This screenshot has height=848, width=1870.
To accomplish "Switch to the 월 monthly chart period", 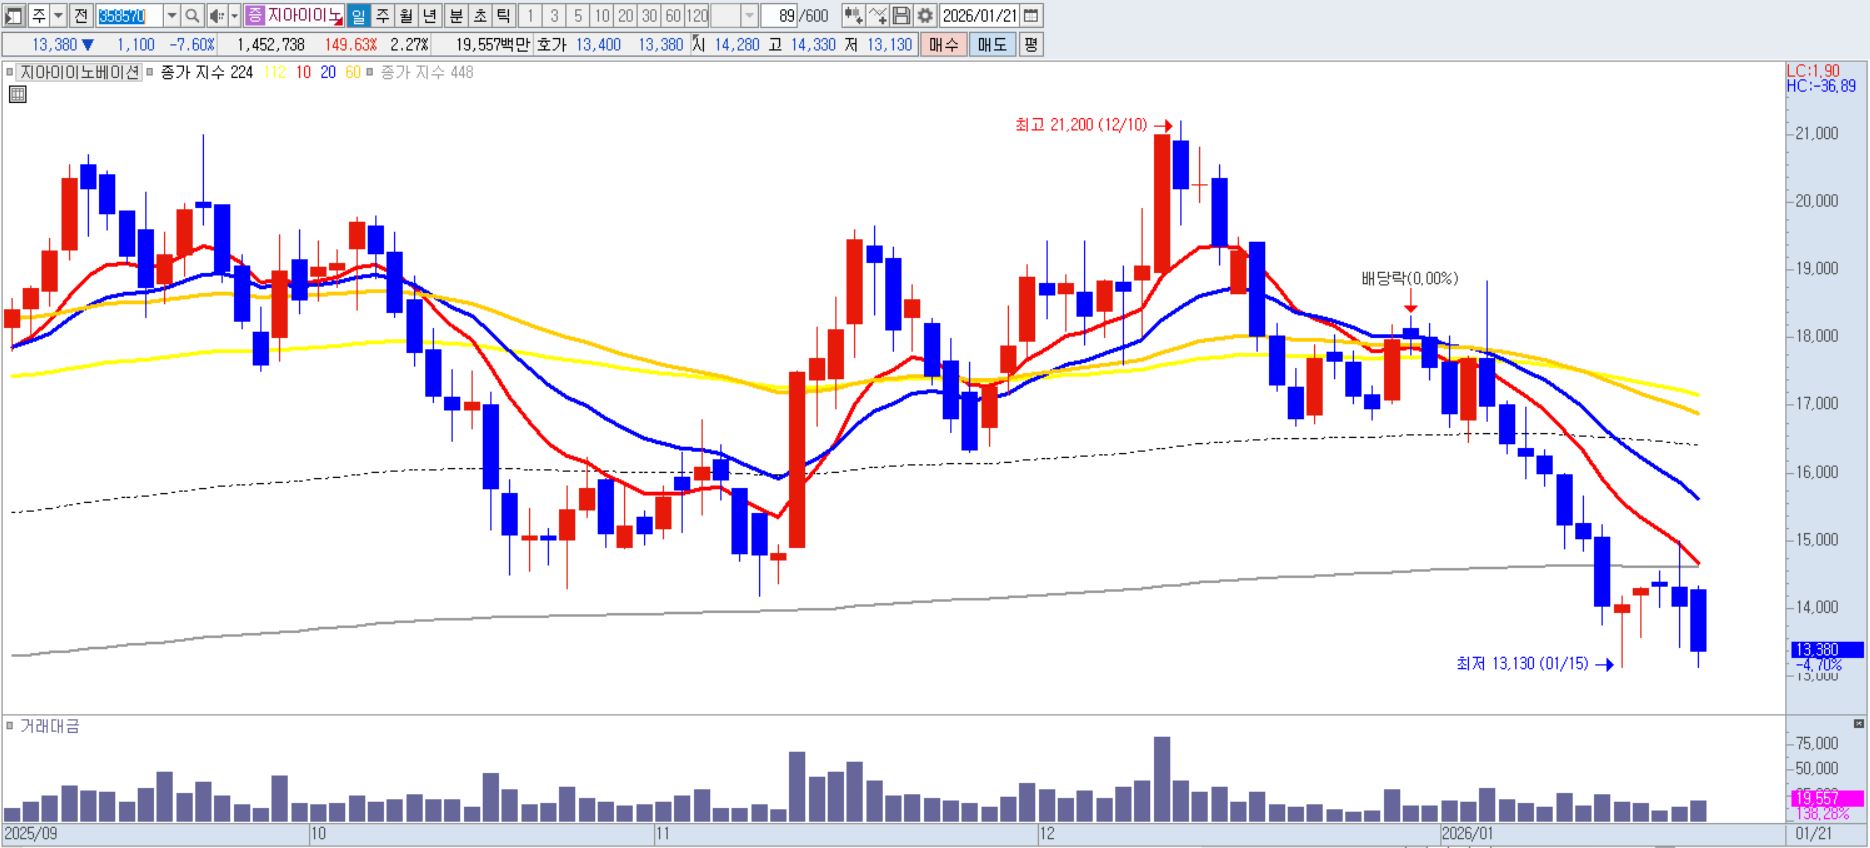I will tap(406, 16).
